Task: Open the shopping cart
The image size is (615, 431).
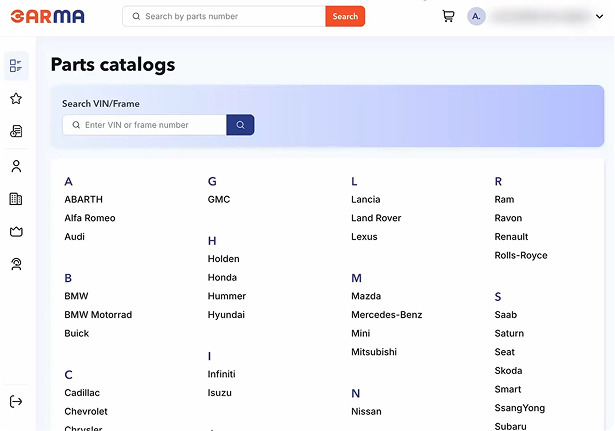Action: pyautogui.click(x=448, y=16)
